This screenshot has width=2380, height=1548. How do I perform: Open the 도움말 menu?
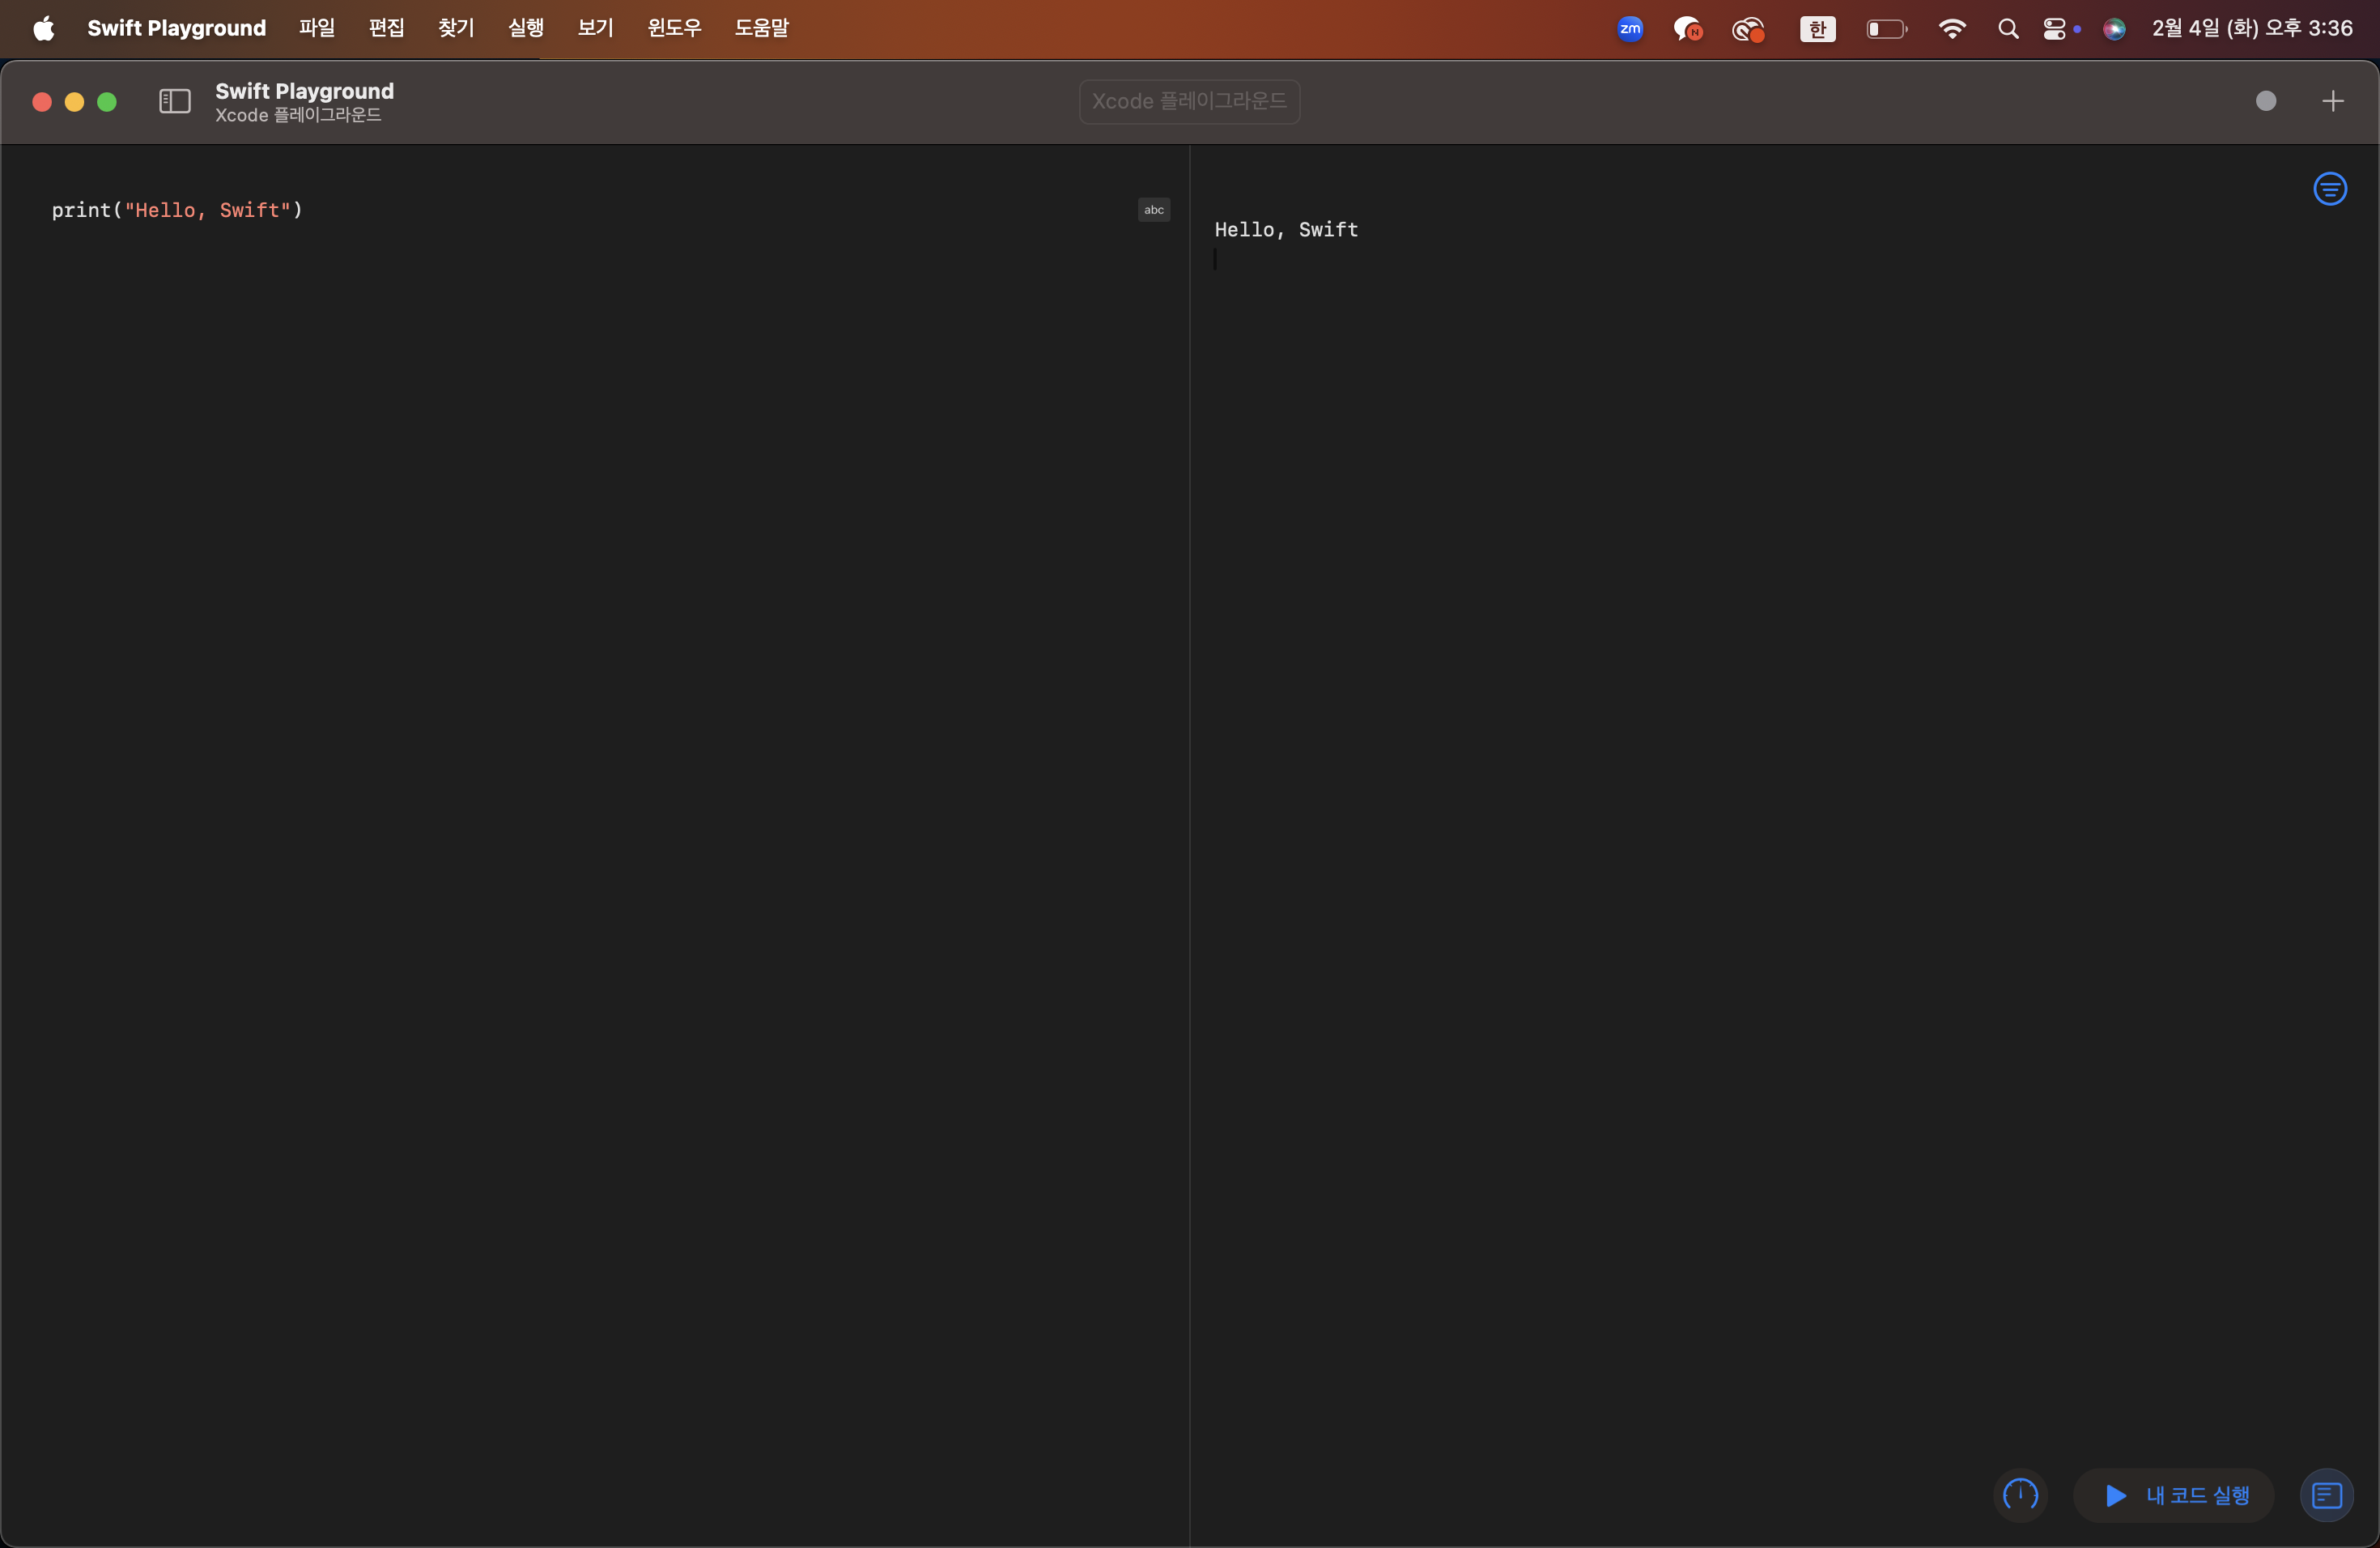coord(761,28)
